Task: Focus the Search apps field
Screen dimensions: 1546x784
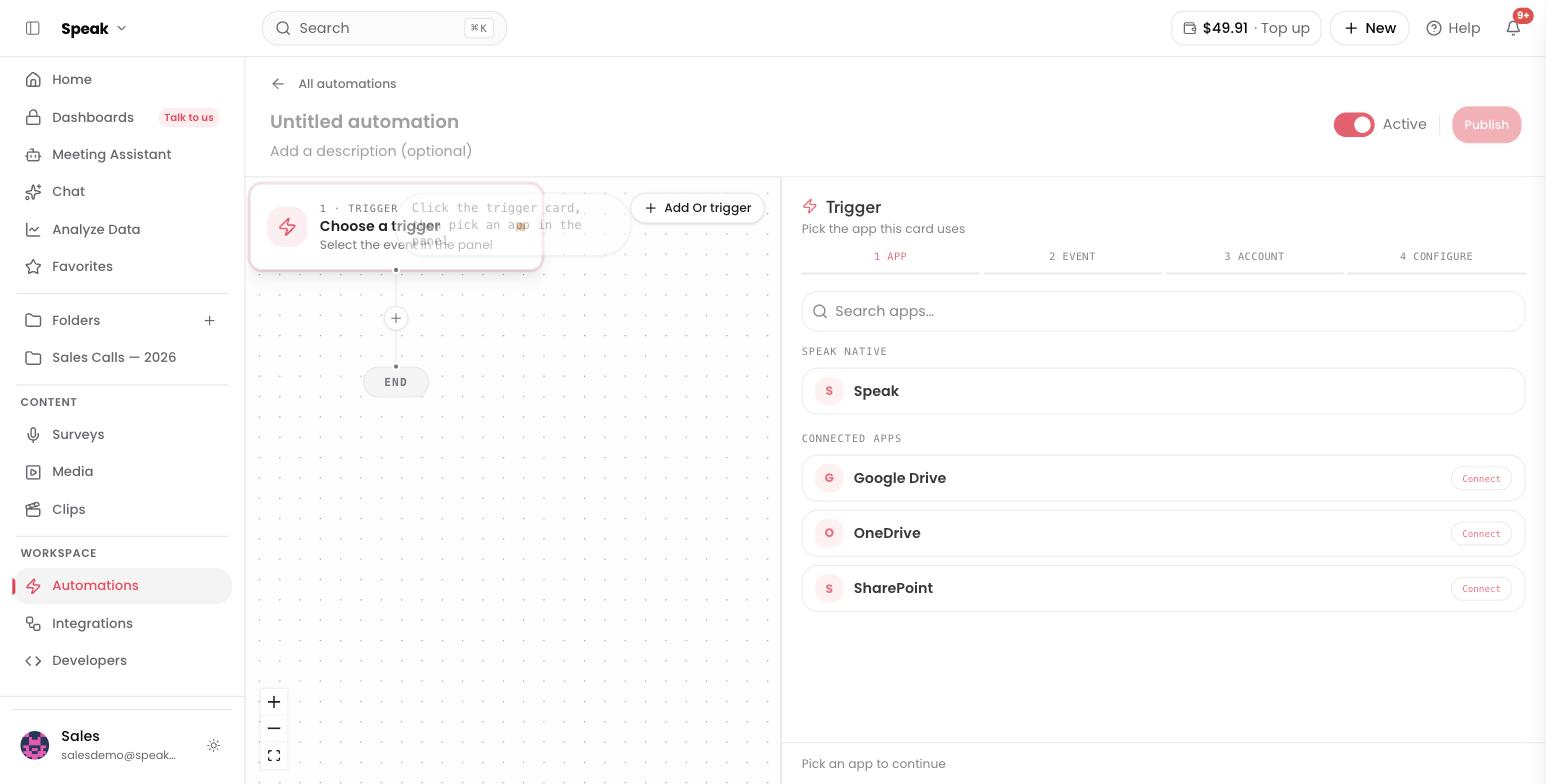Action: click(1163, 311)
